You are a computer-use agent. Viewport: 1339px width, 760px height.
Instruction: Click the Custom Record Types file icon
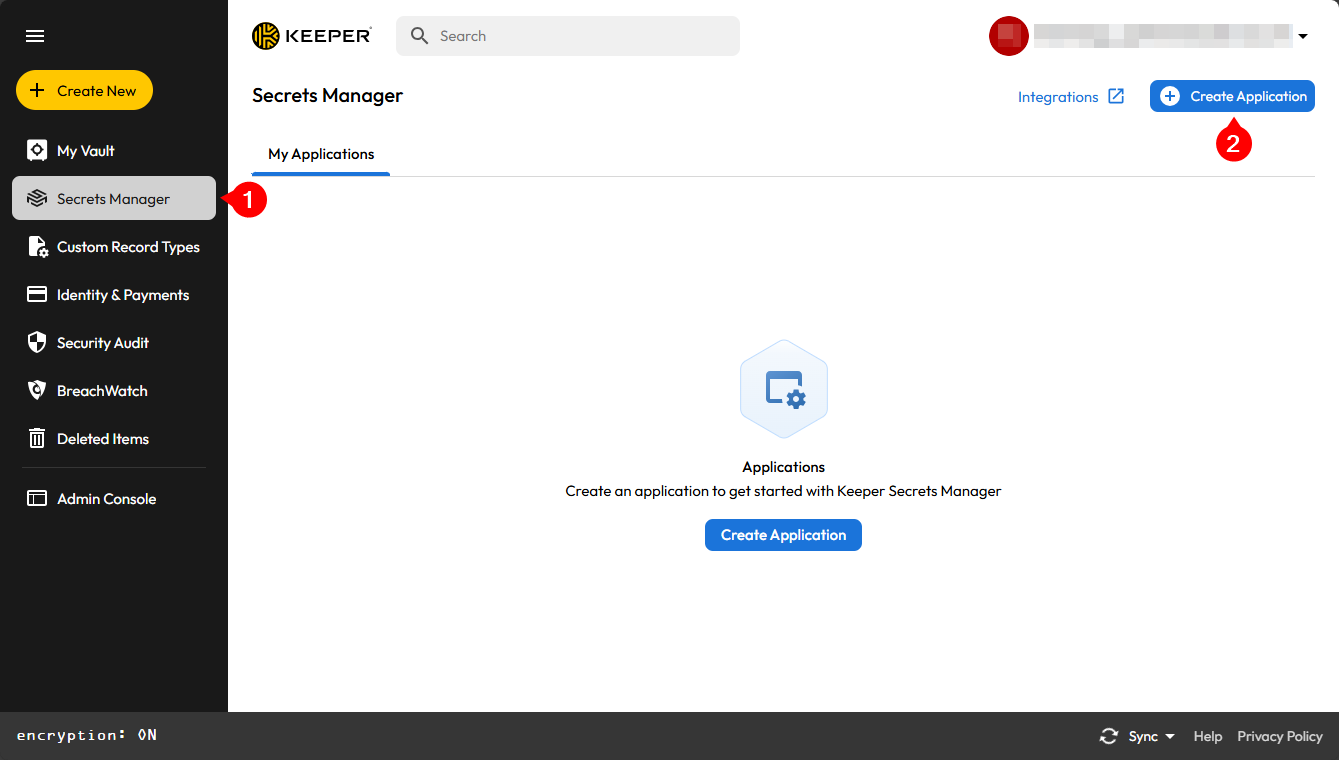(x=37, y=247)
